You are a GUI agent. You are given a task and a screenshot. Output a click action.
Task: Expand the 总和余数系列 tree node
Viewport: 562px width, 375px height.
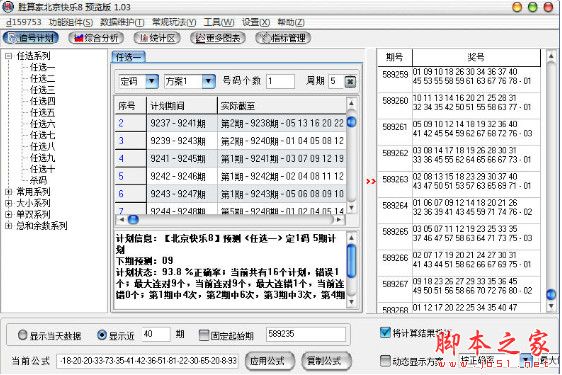point(9,226)
